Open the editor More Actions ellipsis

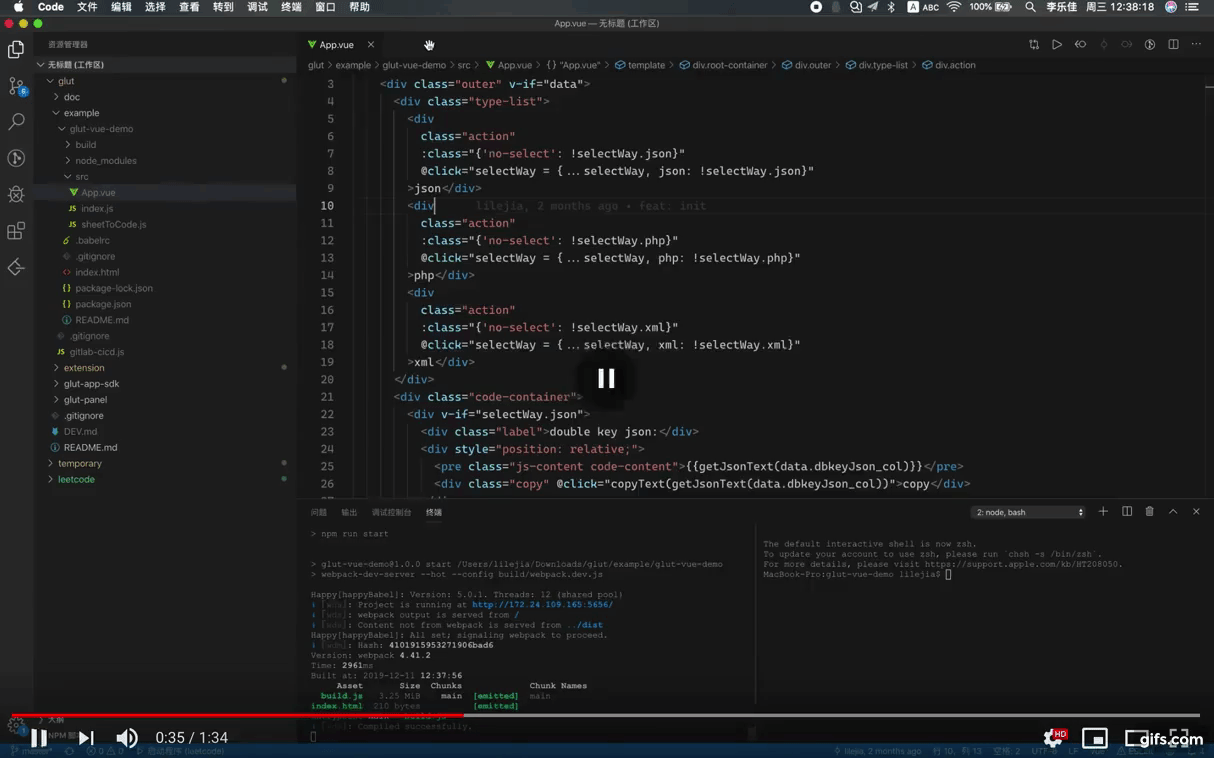click(x=1196, y=45)
